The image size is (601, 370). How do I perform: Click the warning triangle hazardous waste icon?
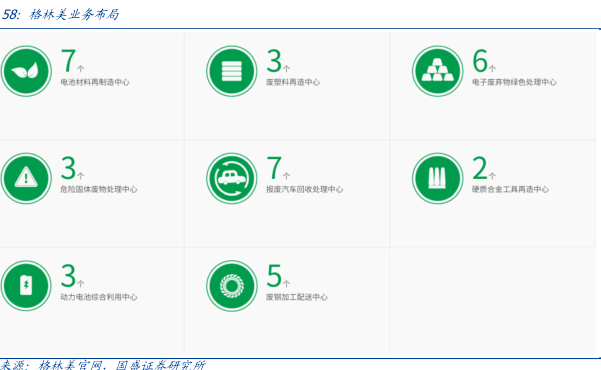(26, 179)
